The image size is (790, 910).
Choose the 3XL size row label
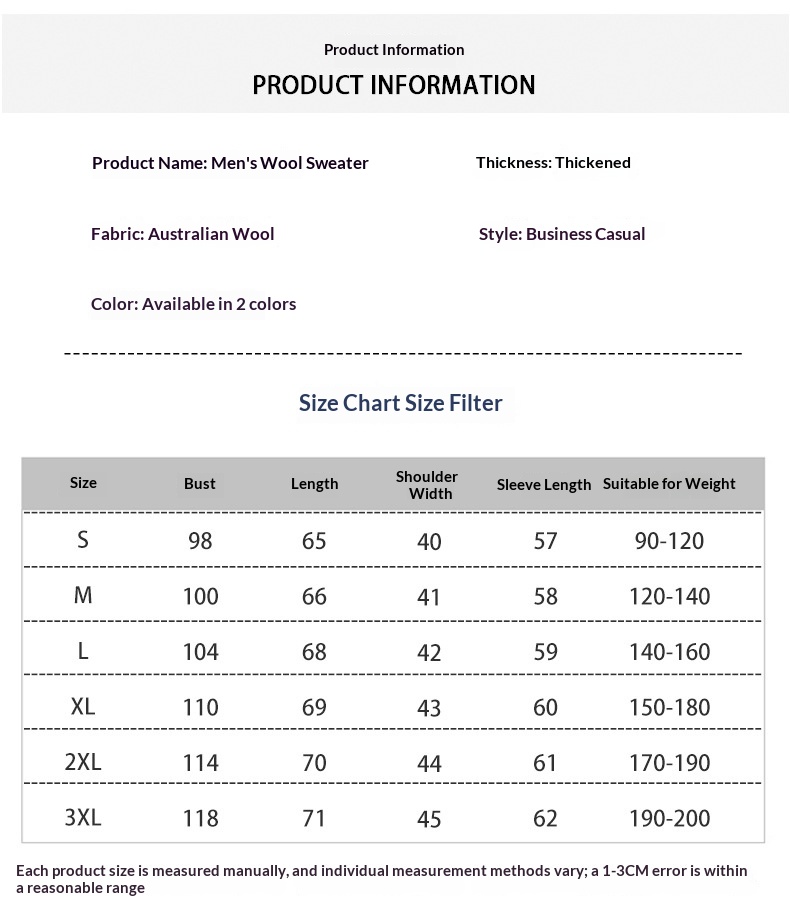pos(83,817)
